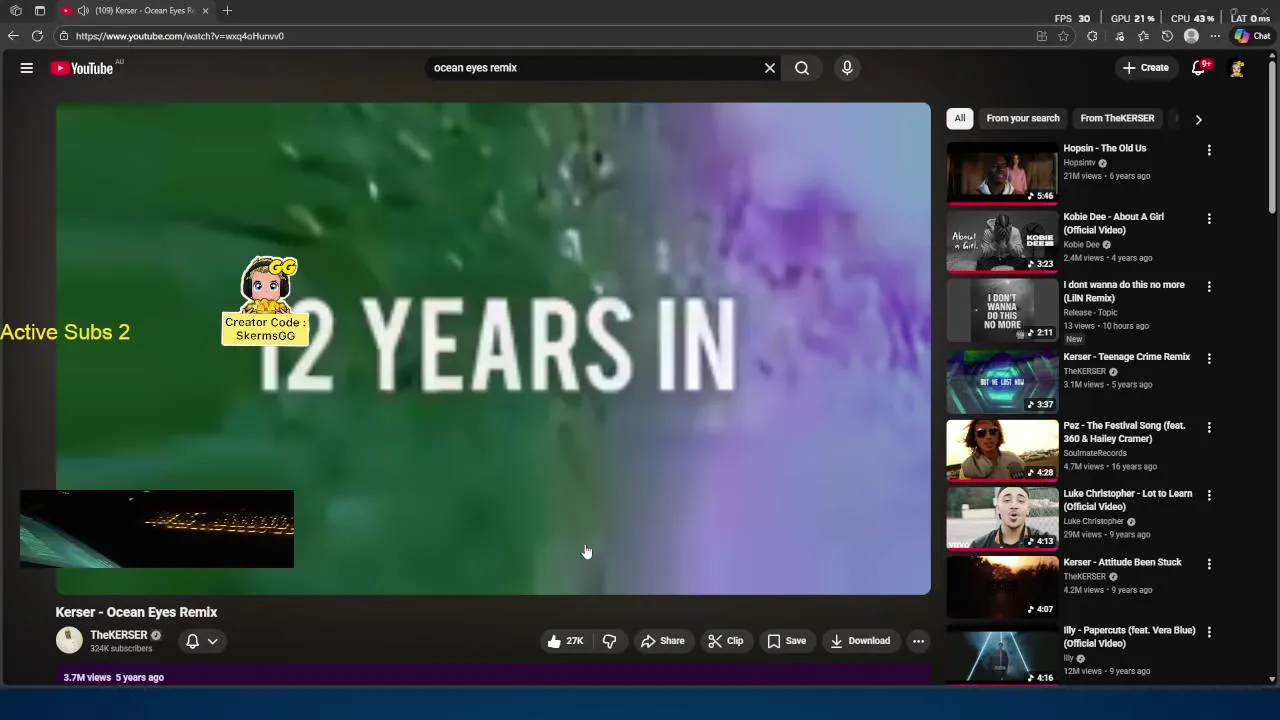Open options for Luke Christopher - Lot to Learn
Viewport: 1280px width, 720px height.
tap(1209, 495)
